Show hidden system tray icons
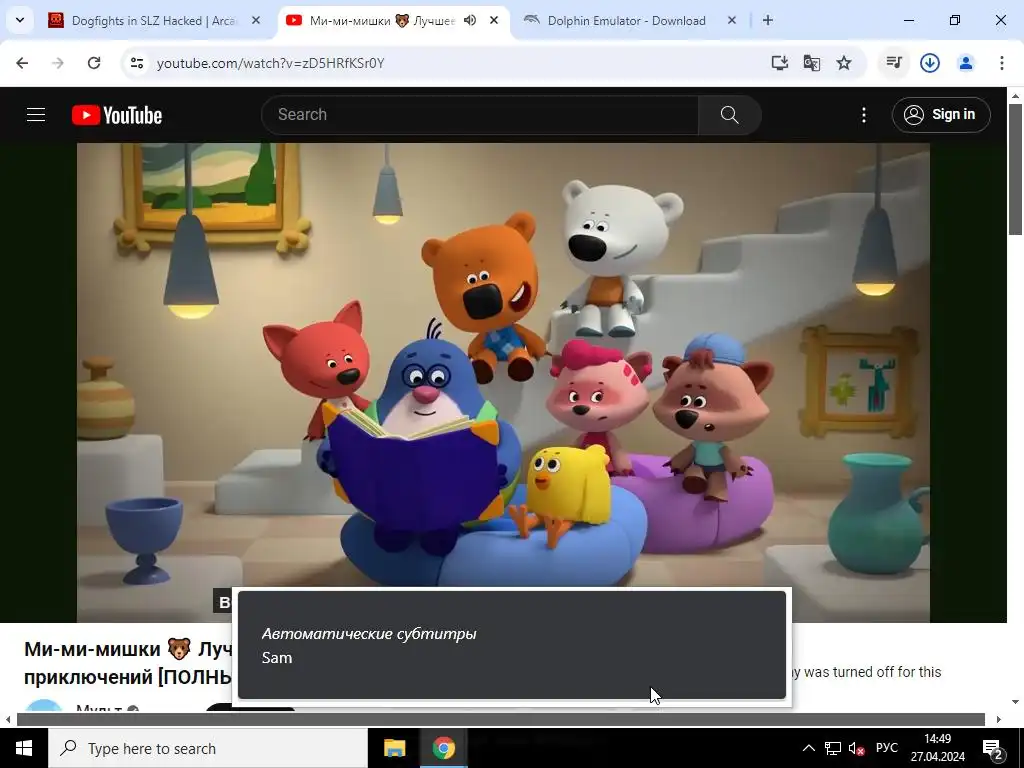The image size is (1024, 768). (x=808, y=748)
